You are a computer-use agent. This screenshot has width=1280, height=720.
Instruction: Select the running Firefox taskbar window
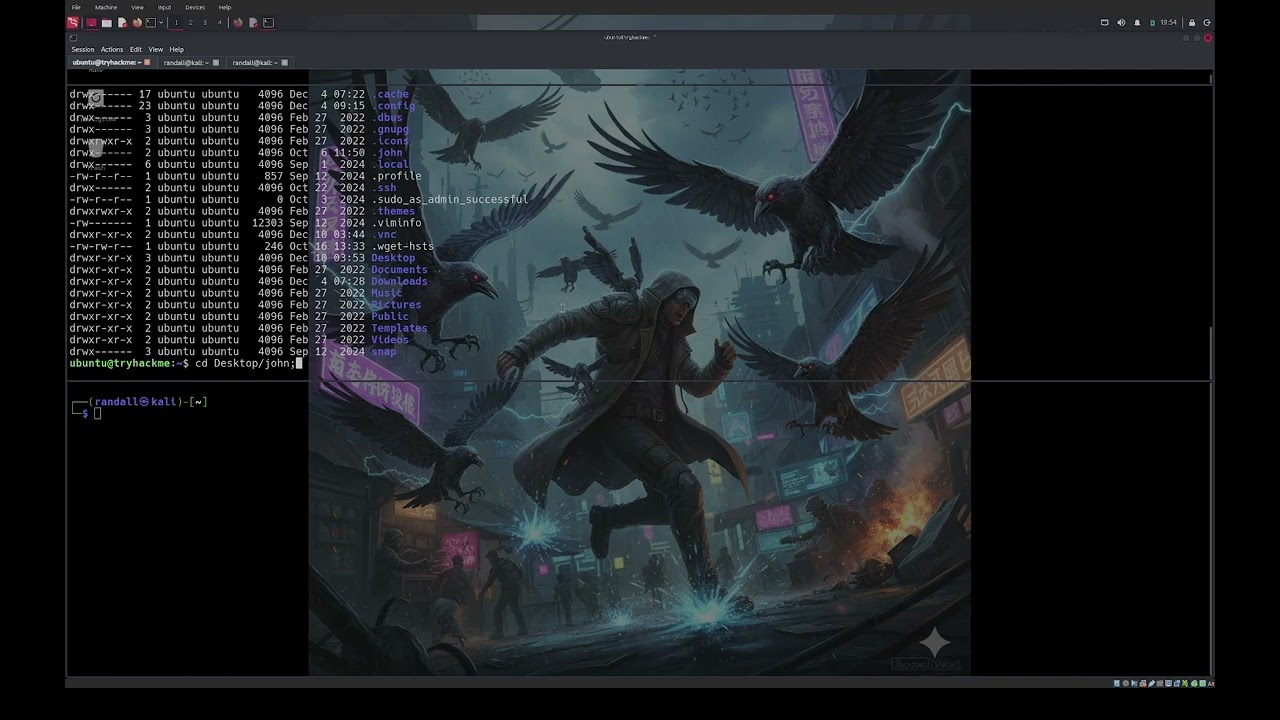pyautogui.click(x=238, y=22)
